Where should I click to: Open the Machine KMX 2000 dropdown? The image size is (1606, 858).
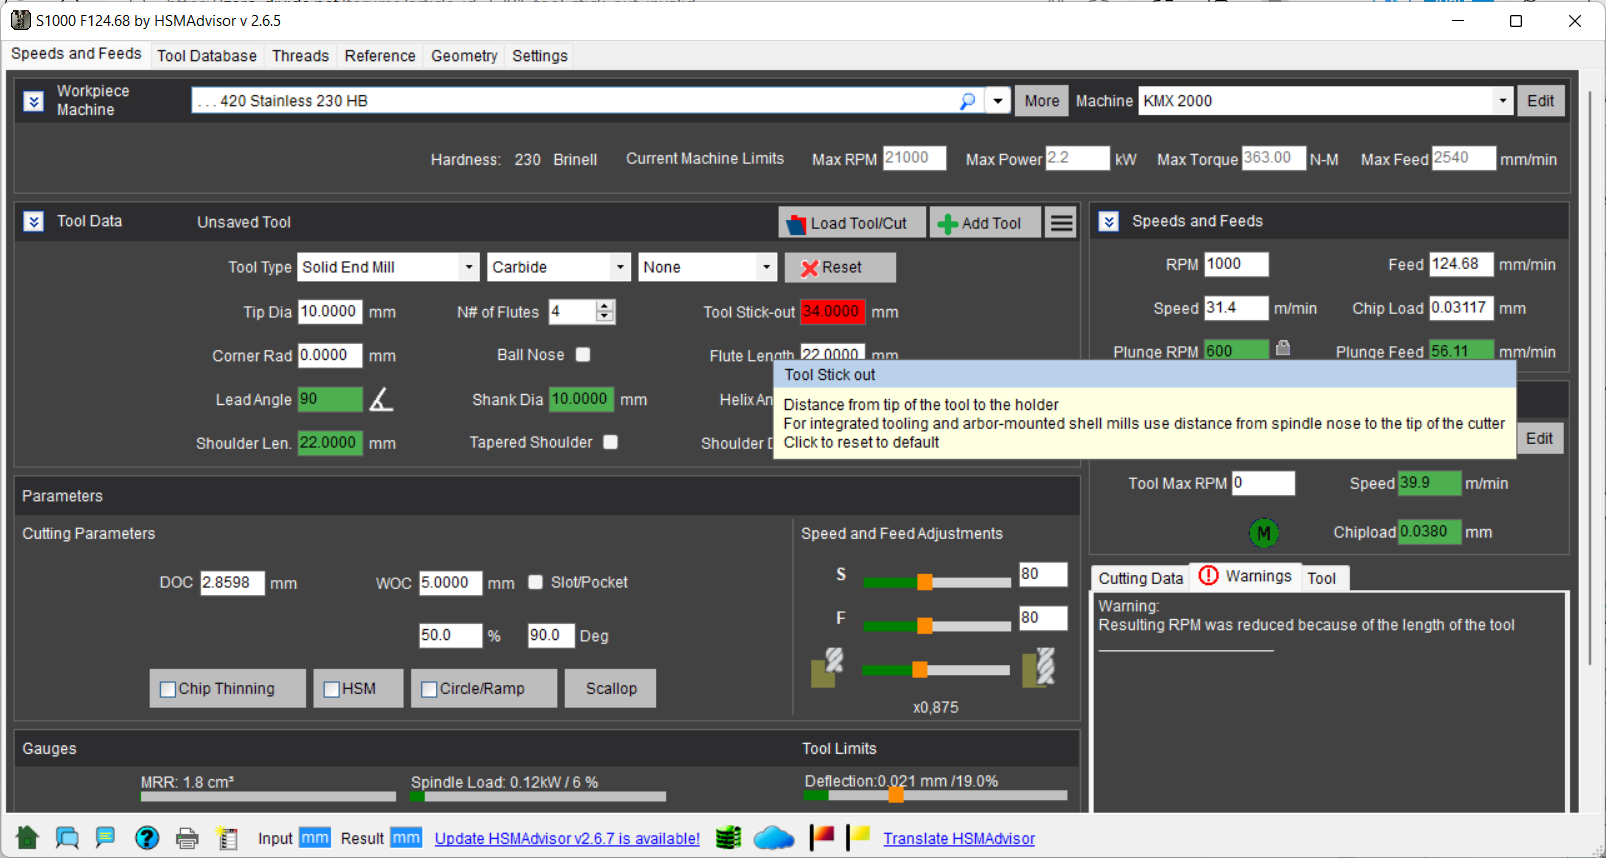pyautogui.click(x=1501, y=101)
